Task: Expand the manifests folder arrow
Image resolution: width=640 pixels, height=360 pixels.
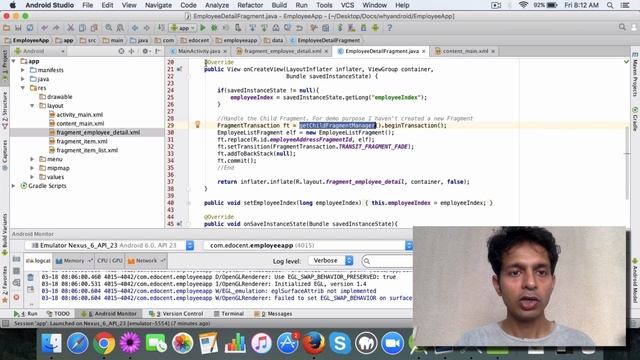Action: [x=23, y=70]
